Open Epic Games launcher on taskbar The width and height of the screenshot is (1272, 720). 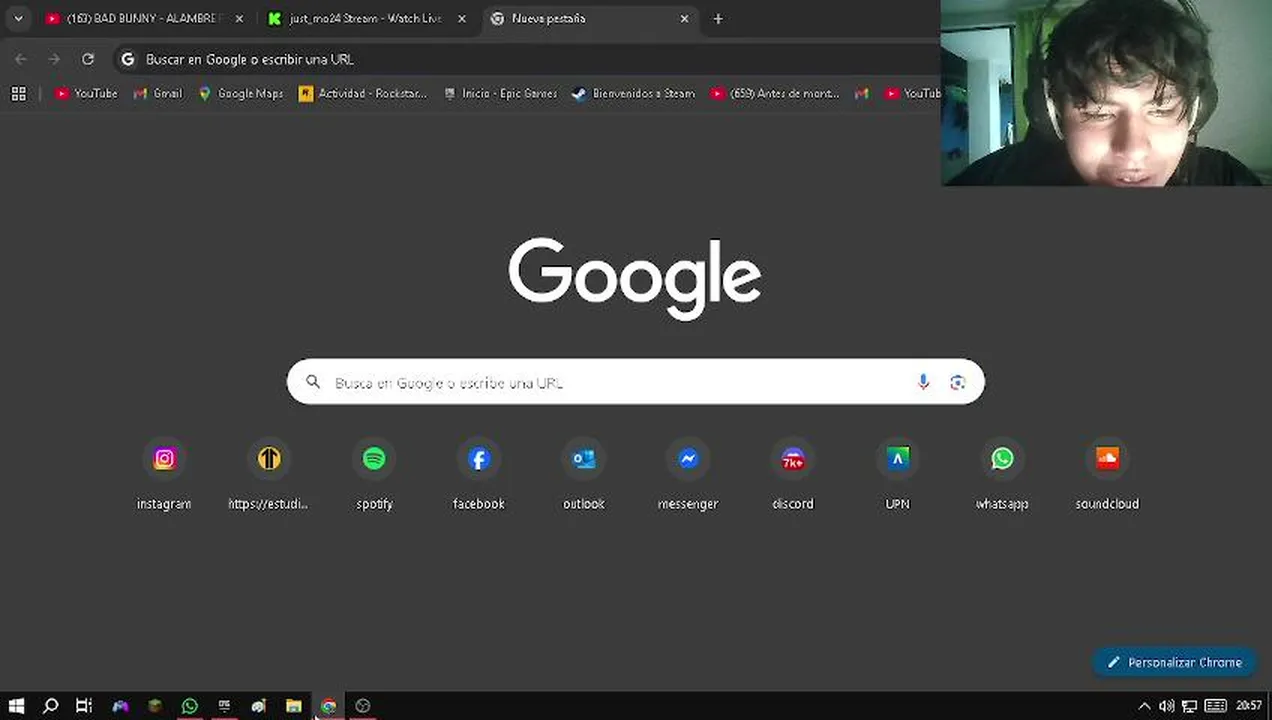pos(224,706)
